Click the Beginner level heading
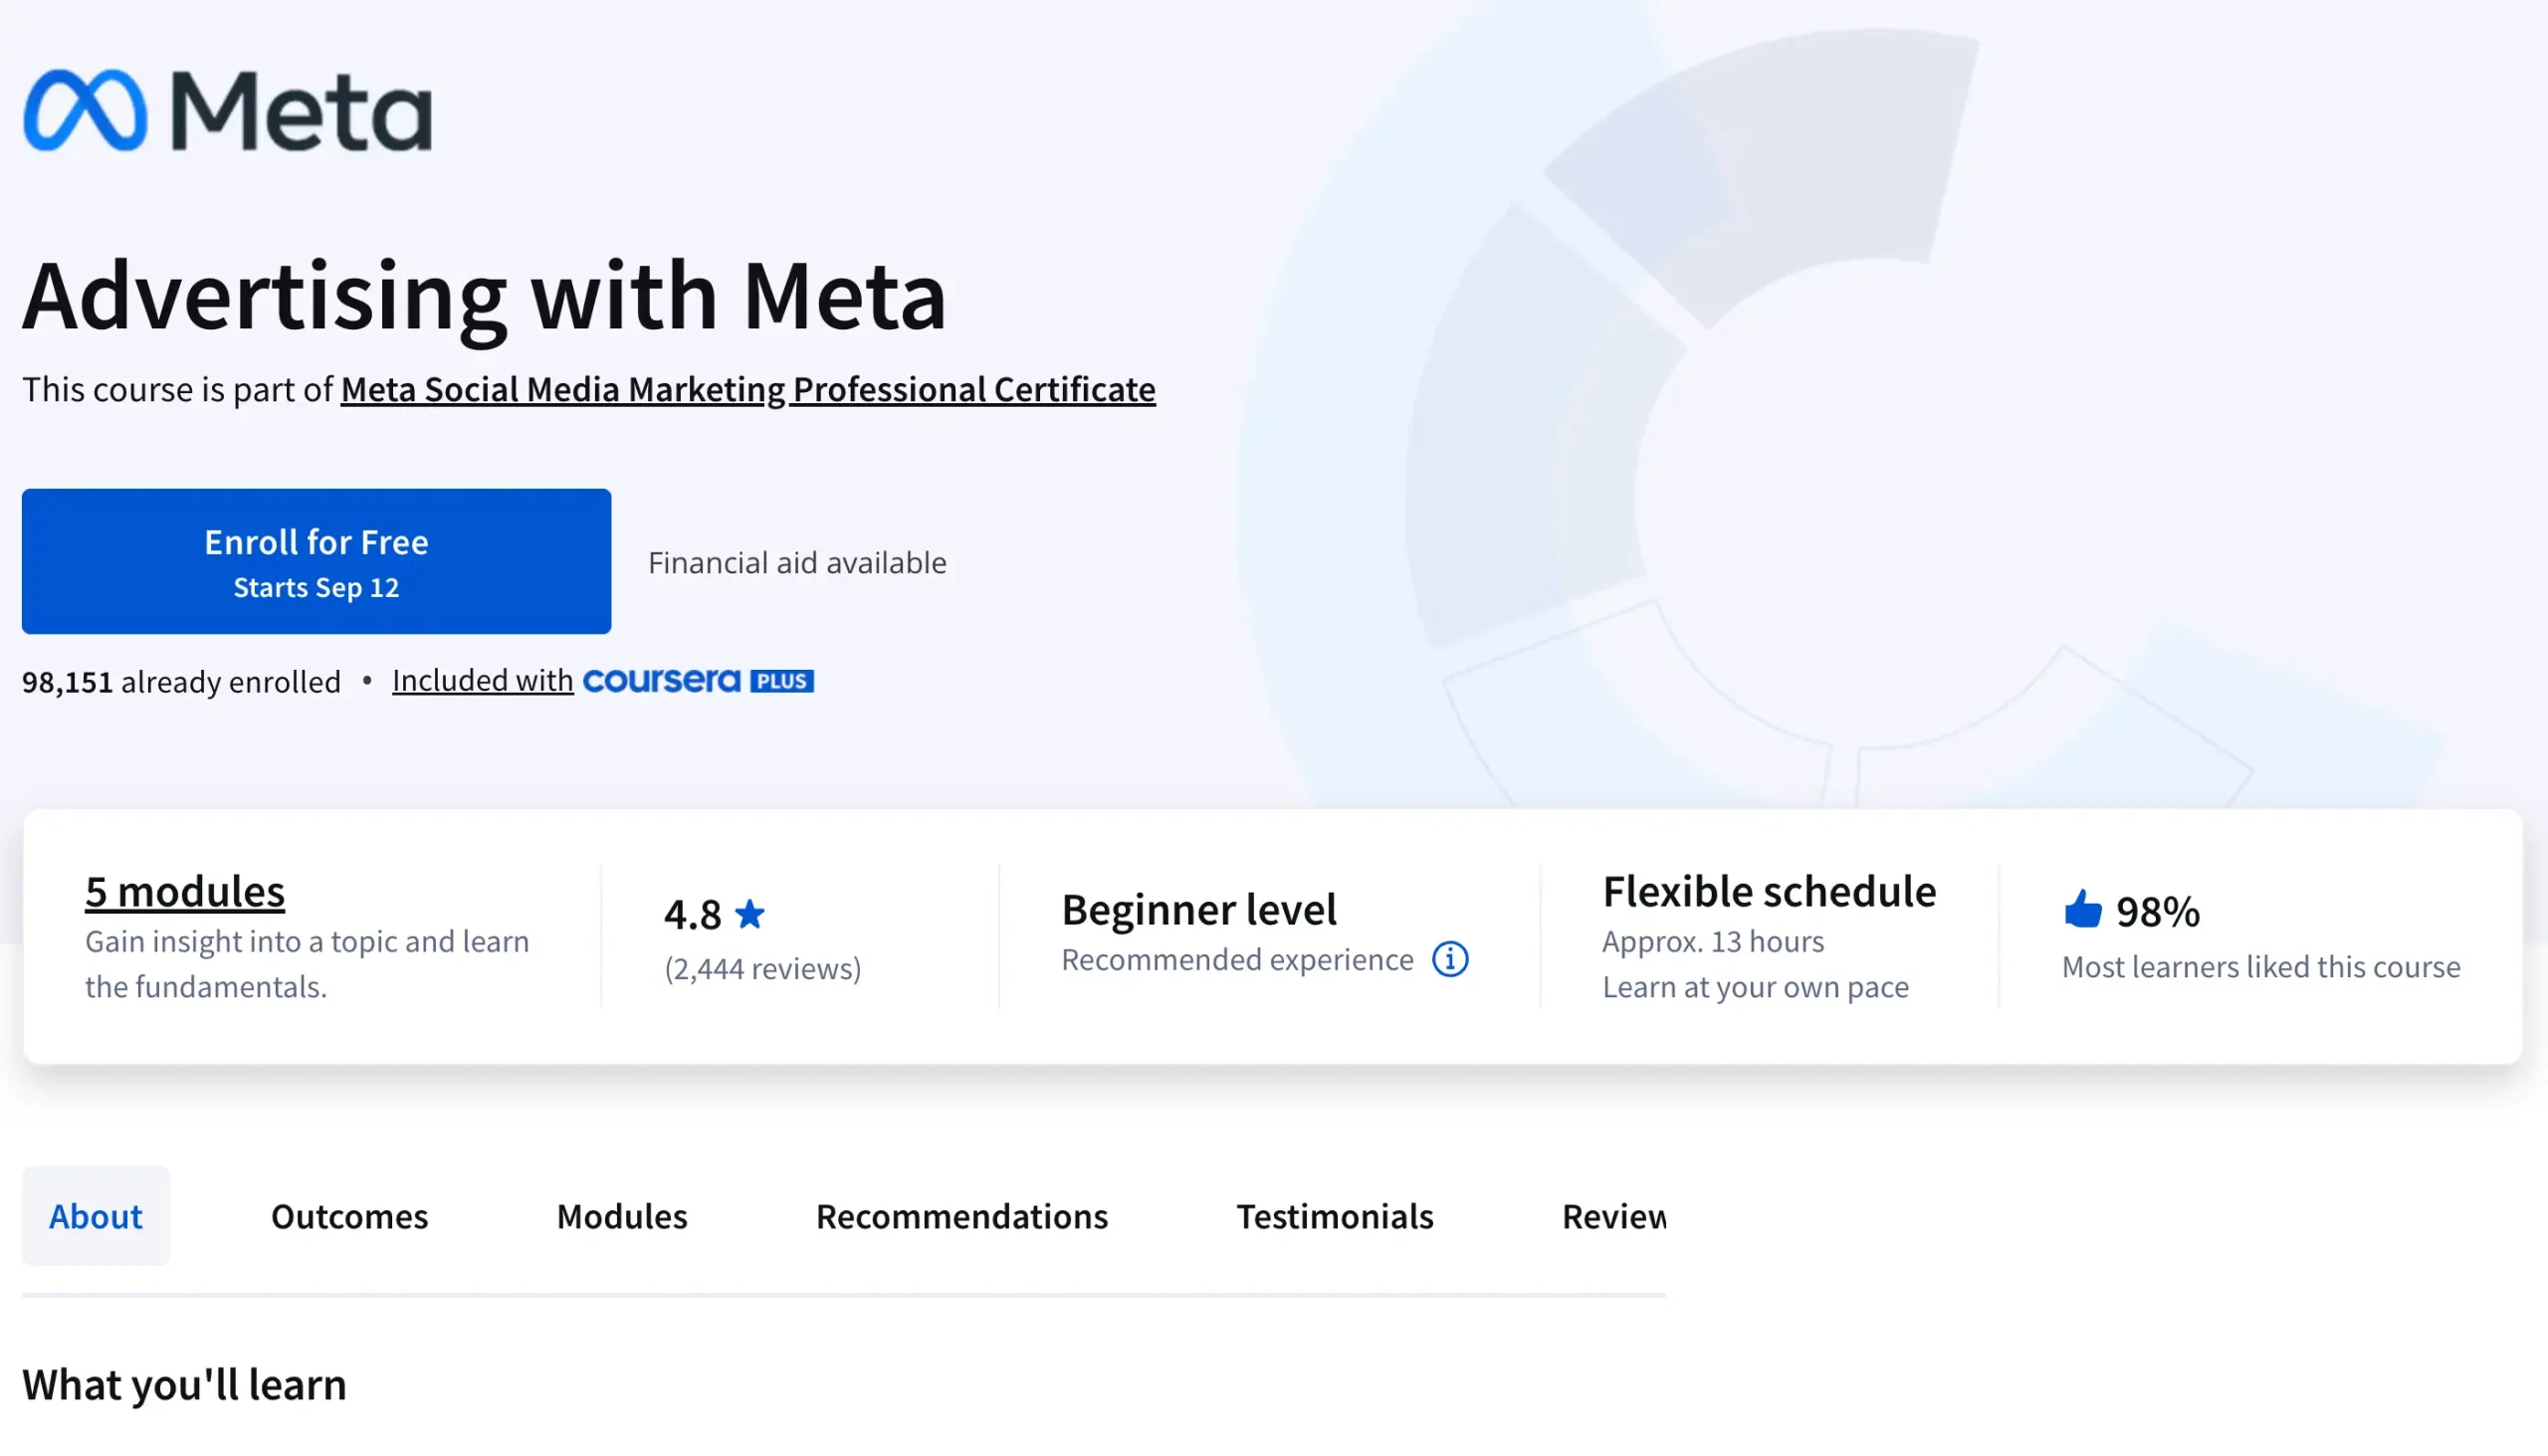The width and height of the screenshot is (2548, 1456). 1199,909
